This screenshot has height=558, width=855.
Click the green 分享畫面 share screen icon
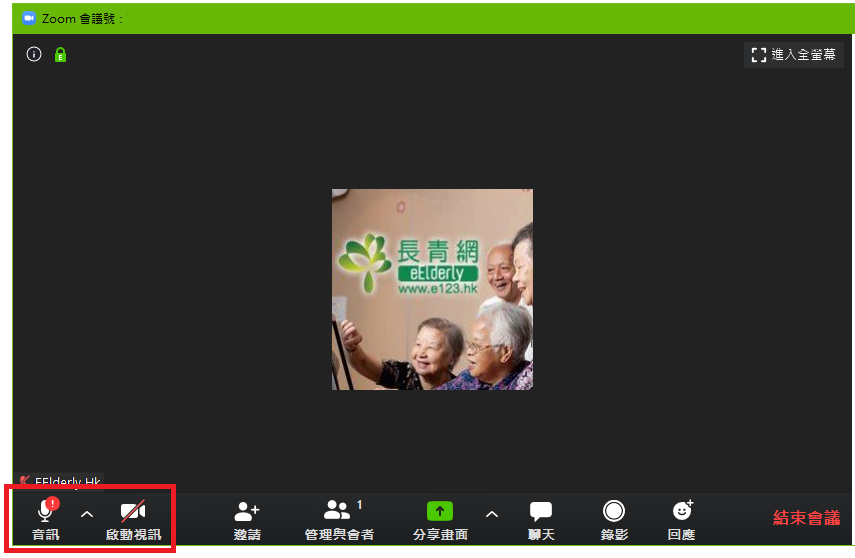pos(440,511)
